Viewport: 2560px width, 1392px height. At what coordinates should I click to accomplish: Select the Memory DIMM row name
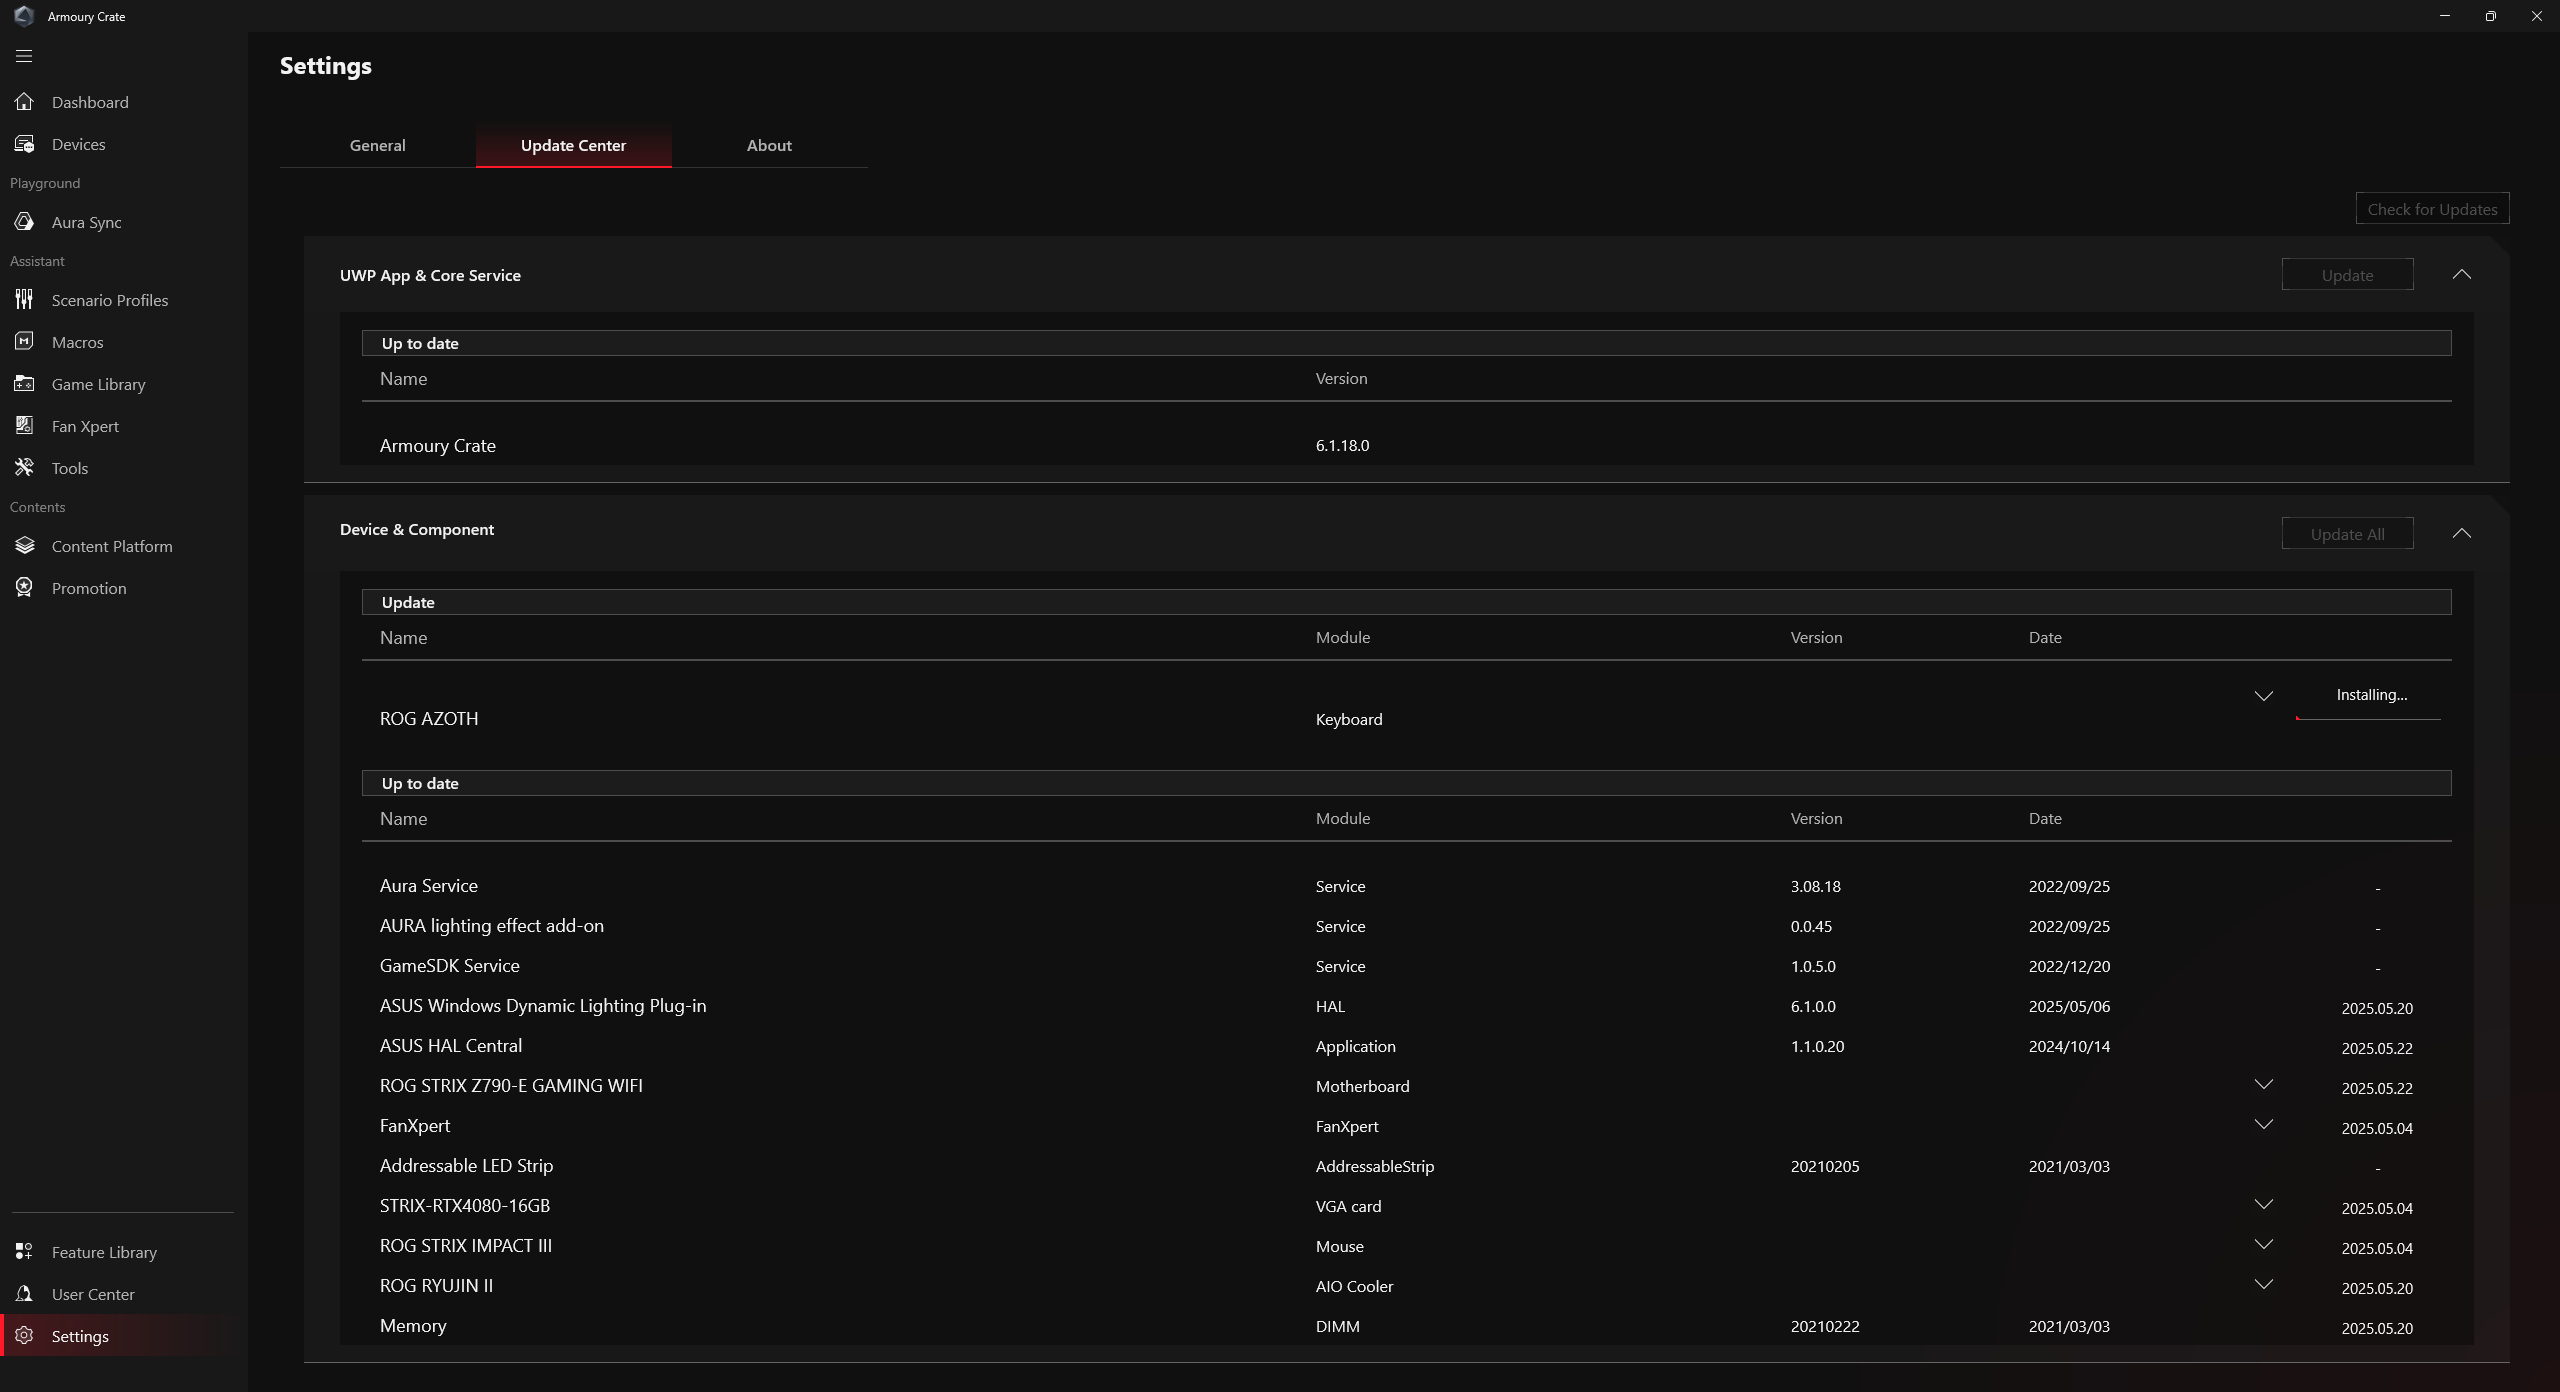point(413,1326)
